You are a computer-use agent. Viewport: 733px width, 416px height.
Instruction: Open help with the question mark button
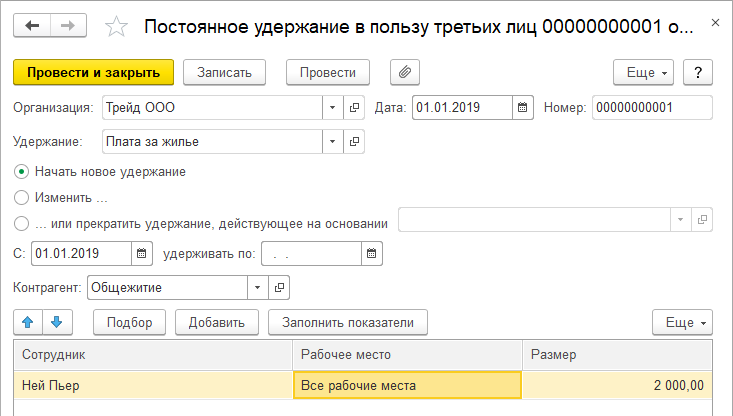697,72
